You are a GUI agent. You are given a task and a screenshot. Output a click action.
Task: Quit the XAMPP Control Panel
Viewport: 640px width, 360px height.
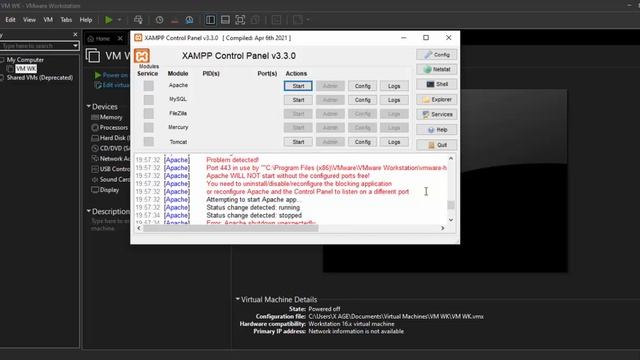pos(436,144)
